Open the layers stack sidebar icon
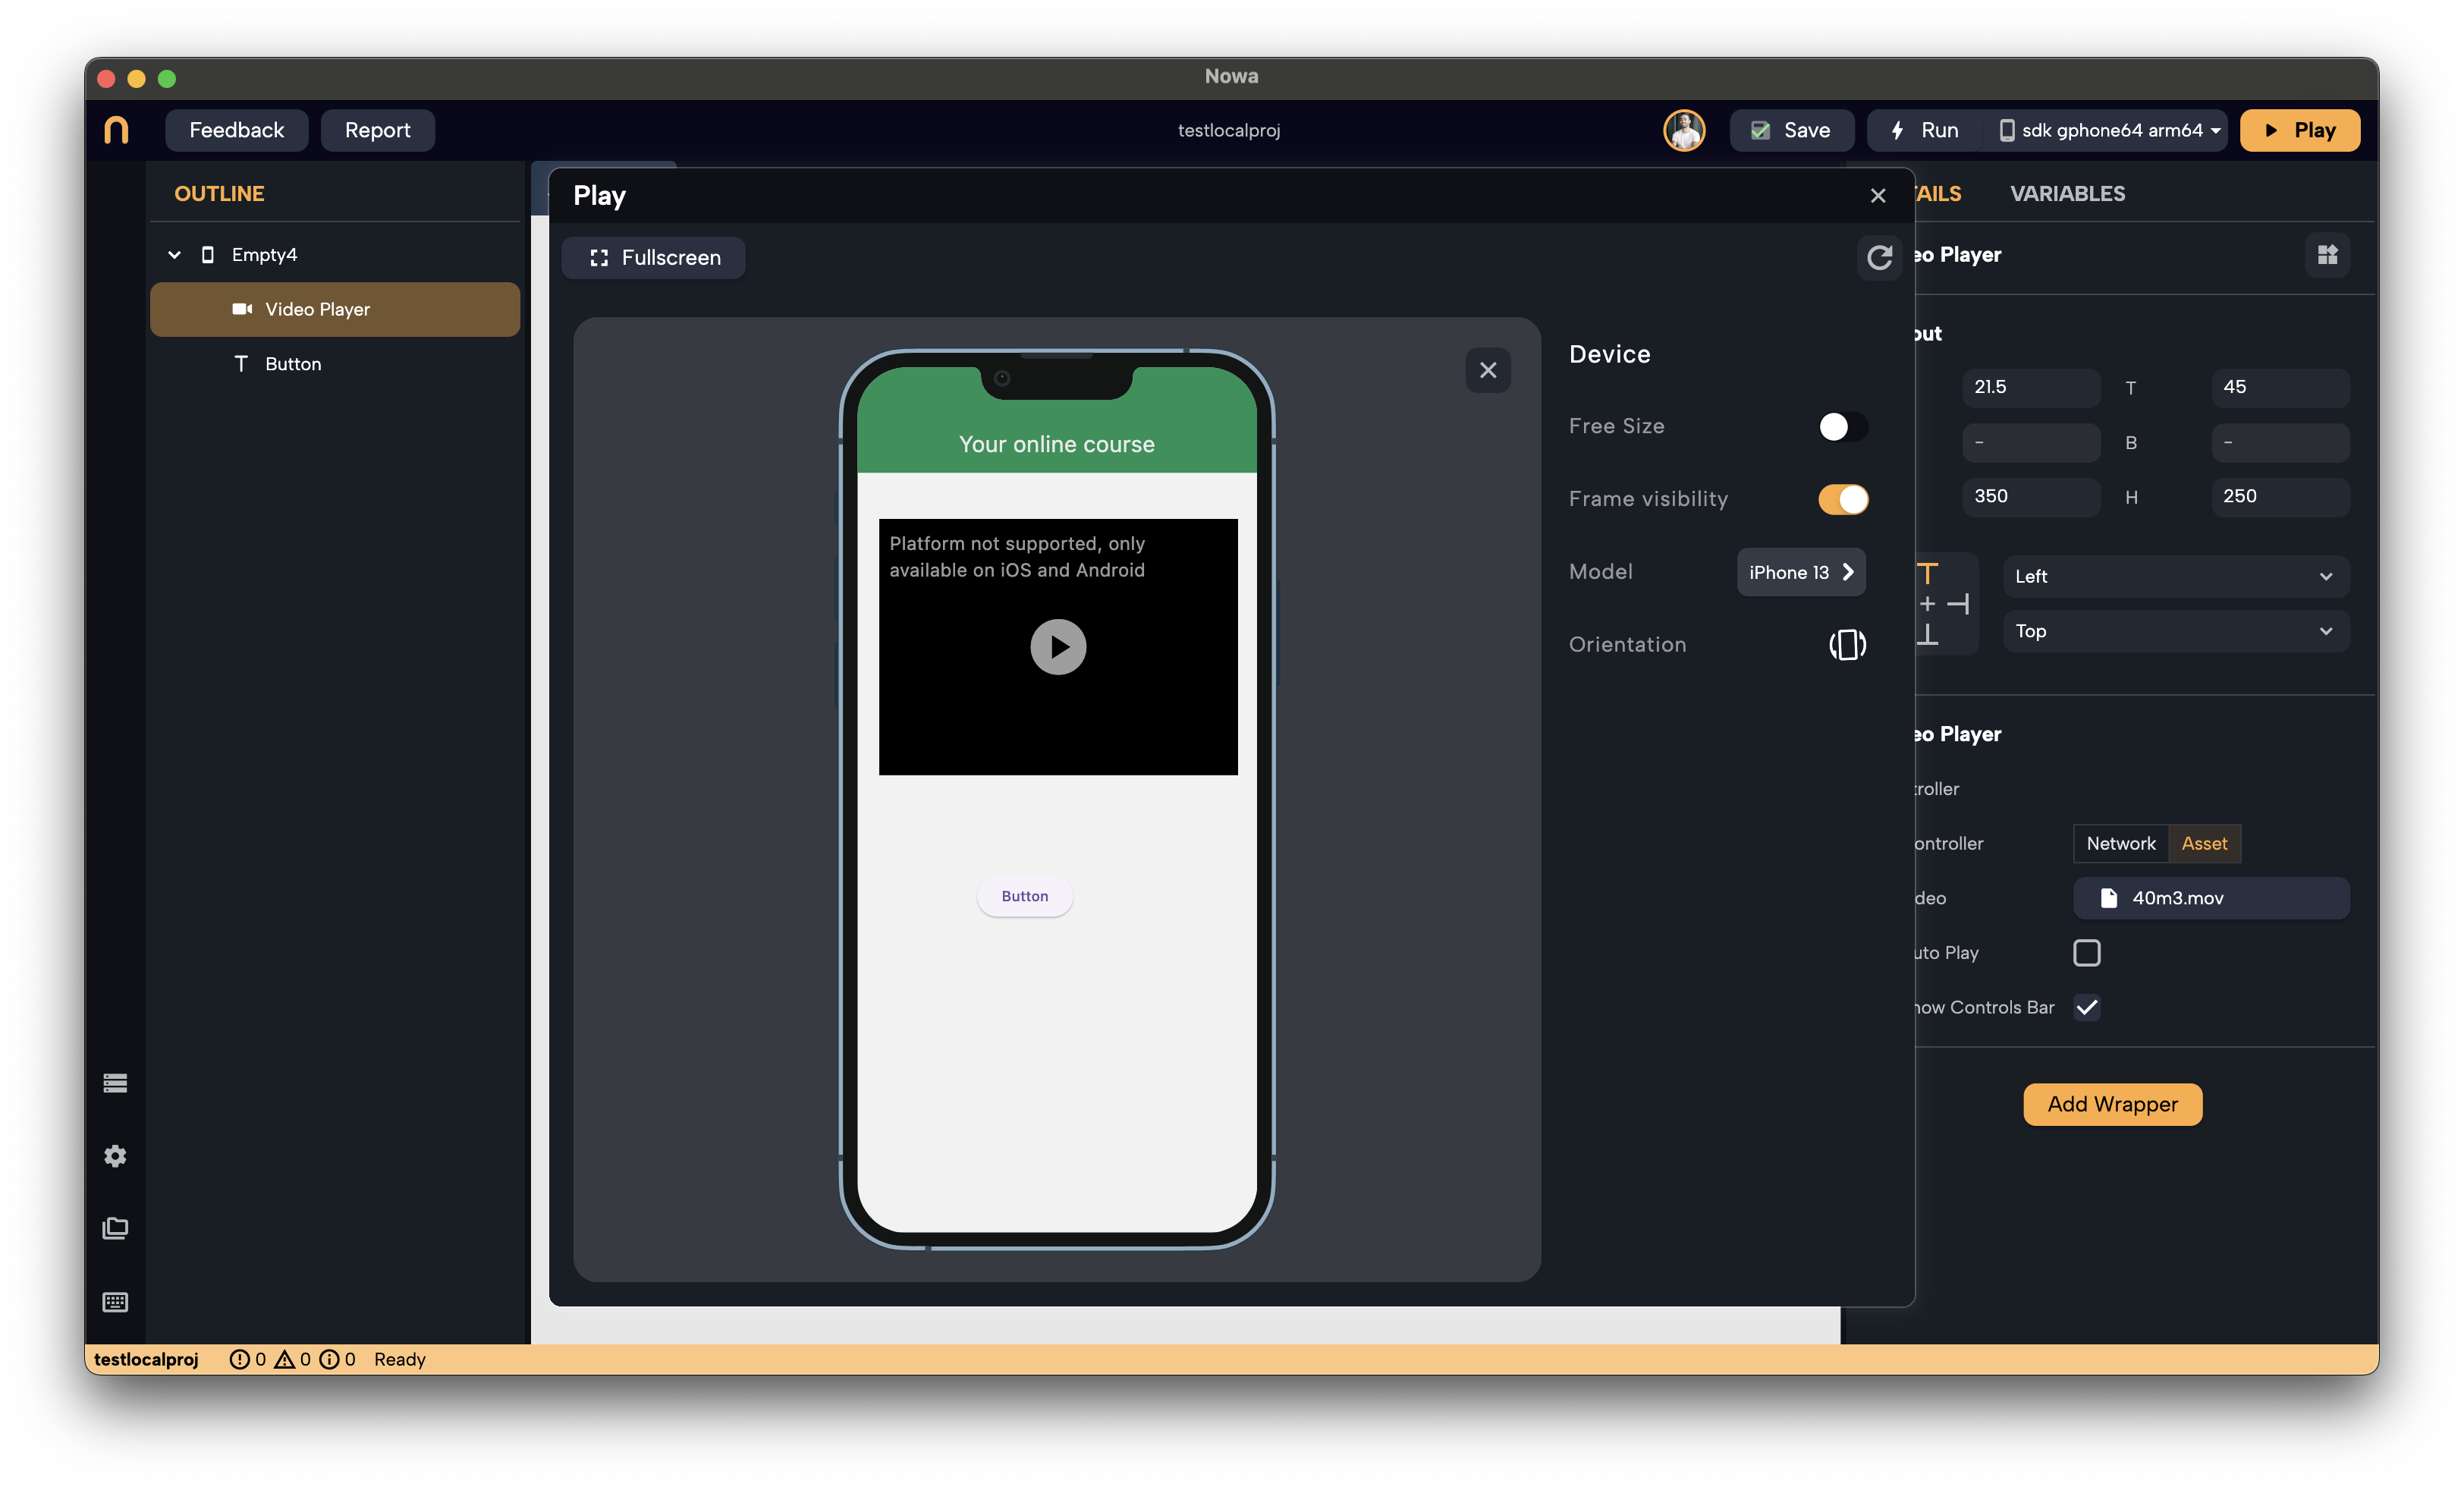 click(x=115, y=1083)
